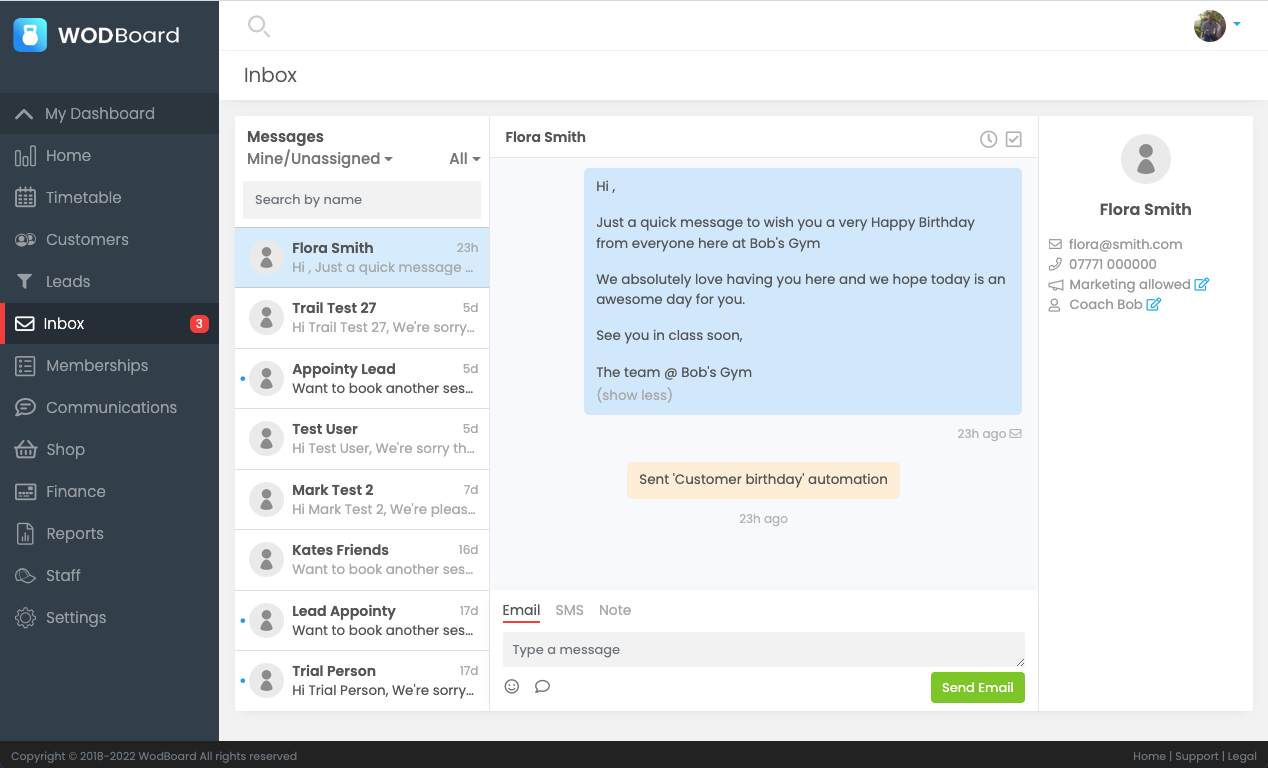
Task: Select the Timetable icon in the sidebar
Action: click(x=24, y=197)
